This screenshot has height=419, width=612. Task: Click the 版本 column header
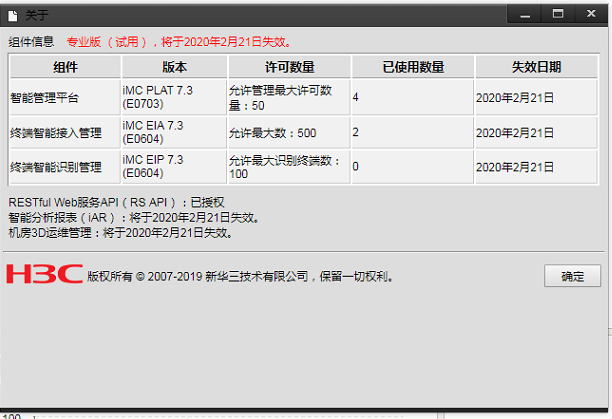(x=174, y=67)
